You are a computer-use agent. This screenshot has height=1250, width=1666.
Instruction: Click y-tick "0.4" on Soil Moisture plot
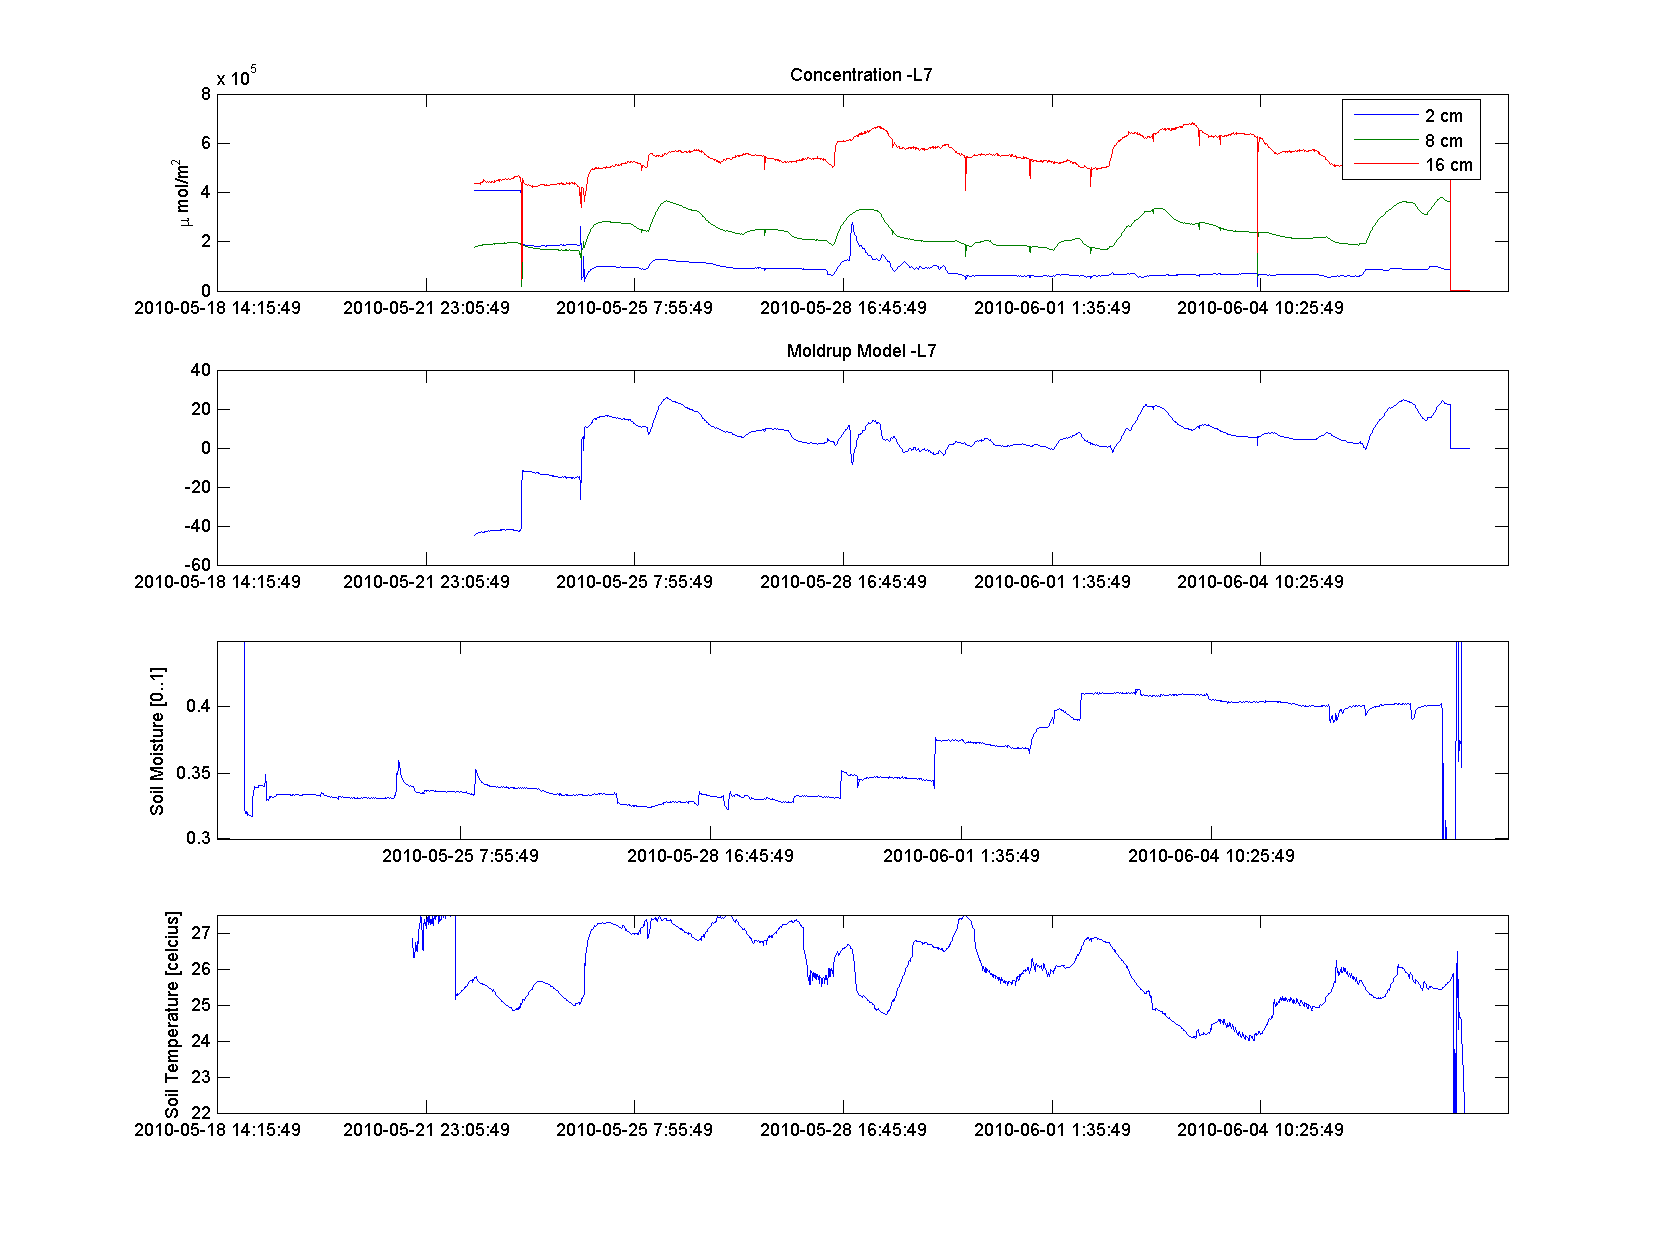click(199, 706)
